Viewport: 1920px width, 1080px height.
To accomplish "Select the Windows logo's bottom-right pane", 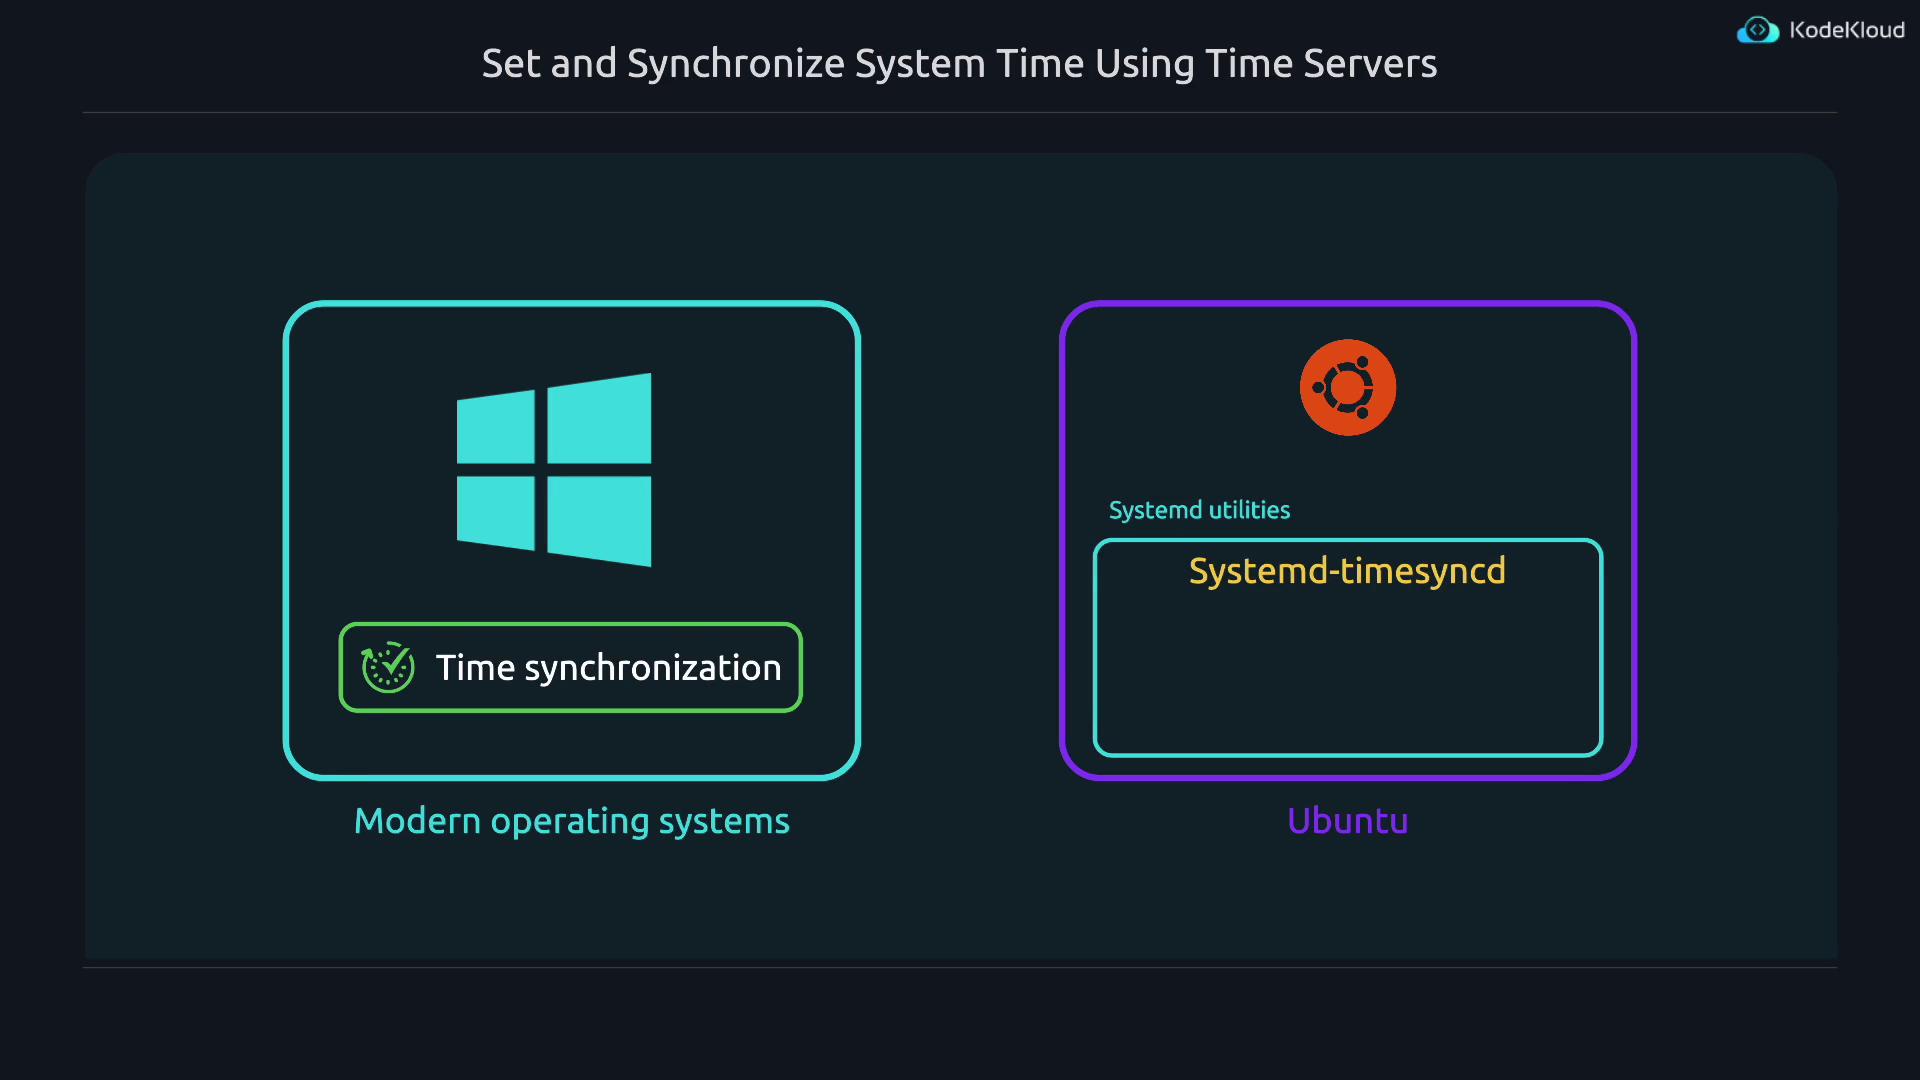I will pyautogui.click(x=599, y=519).
